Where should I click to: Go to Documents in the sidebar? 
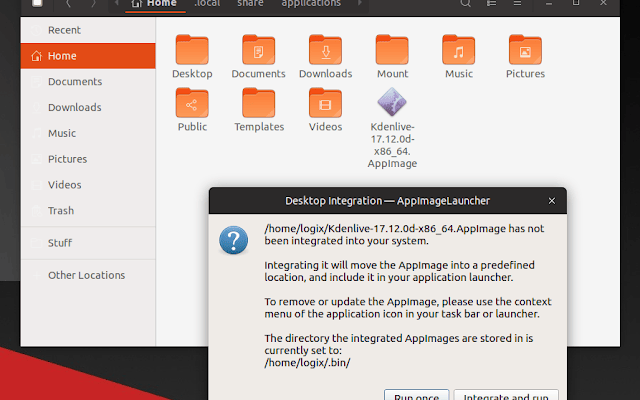88,82
